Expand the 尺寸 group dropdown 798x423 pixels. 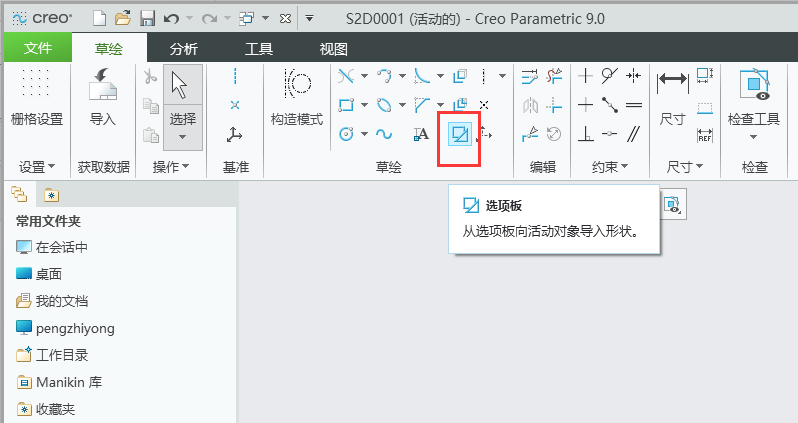pyautogui.click(x=685, y=166)
